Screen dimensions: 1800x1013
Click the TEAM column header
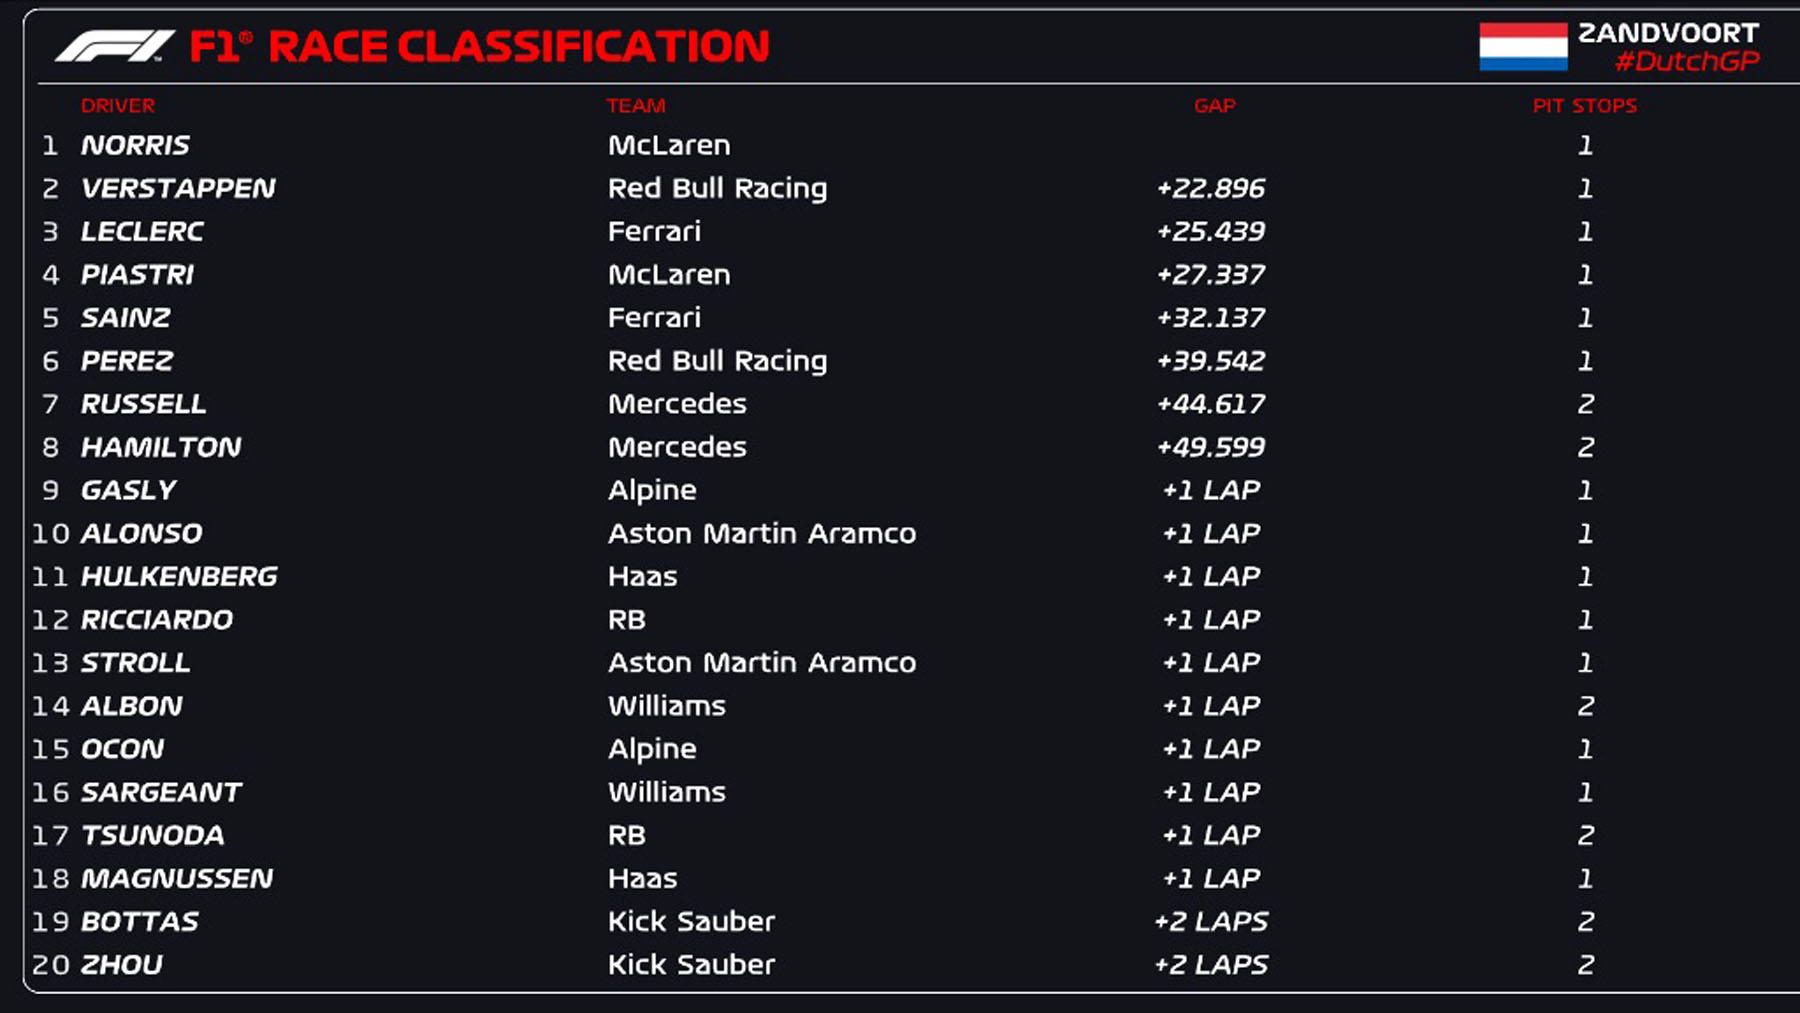636,106
